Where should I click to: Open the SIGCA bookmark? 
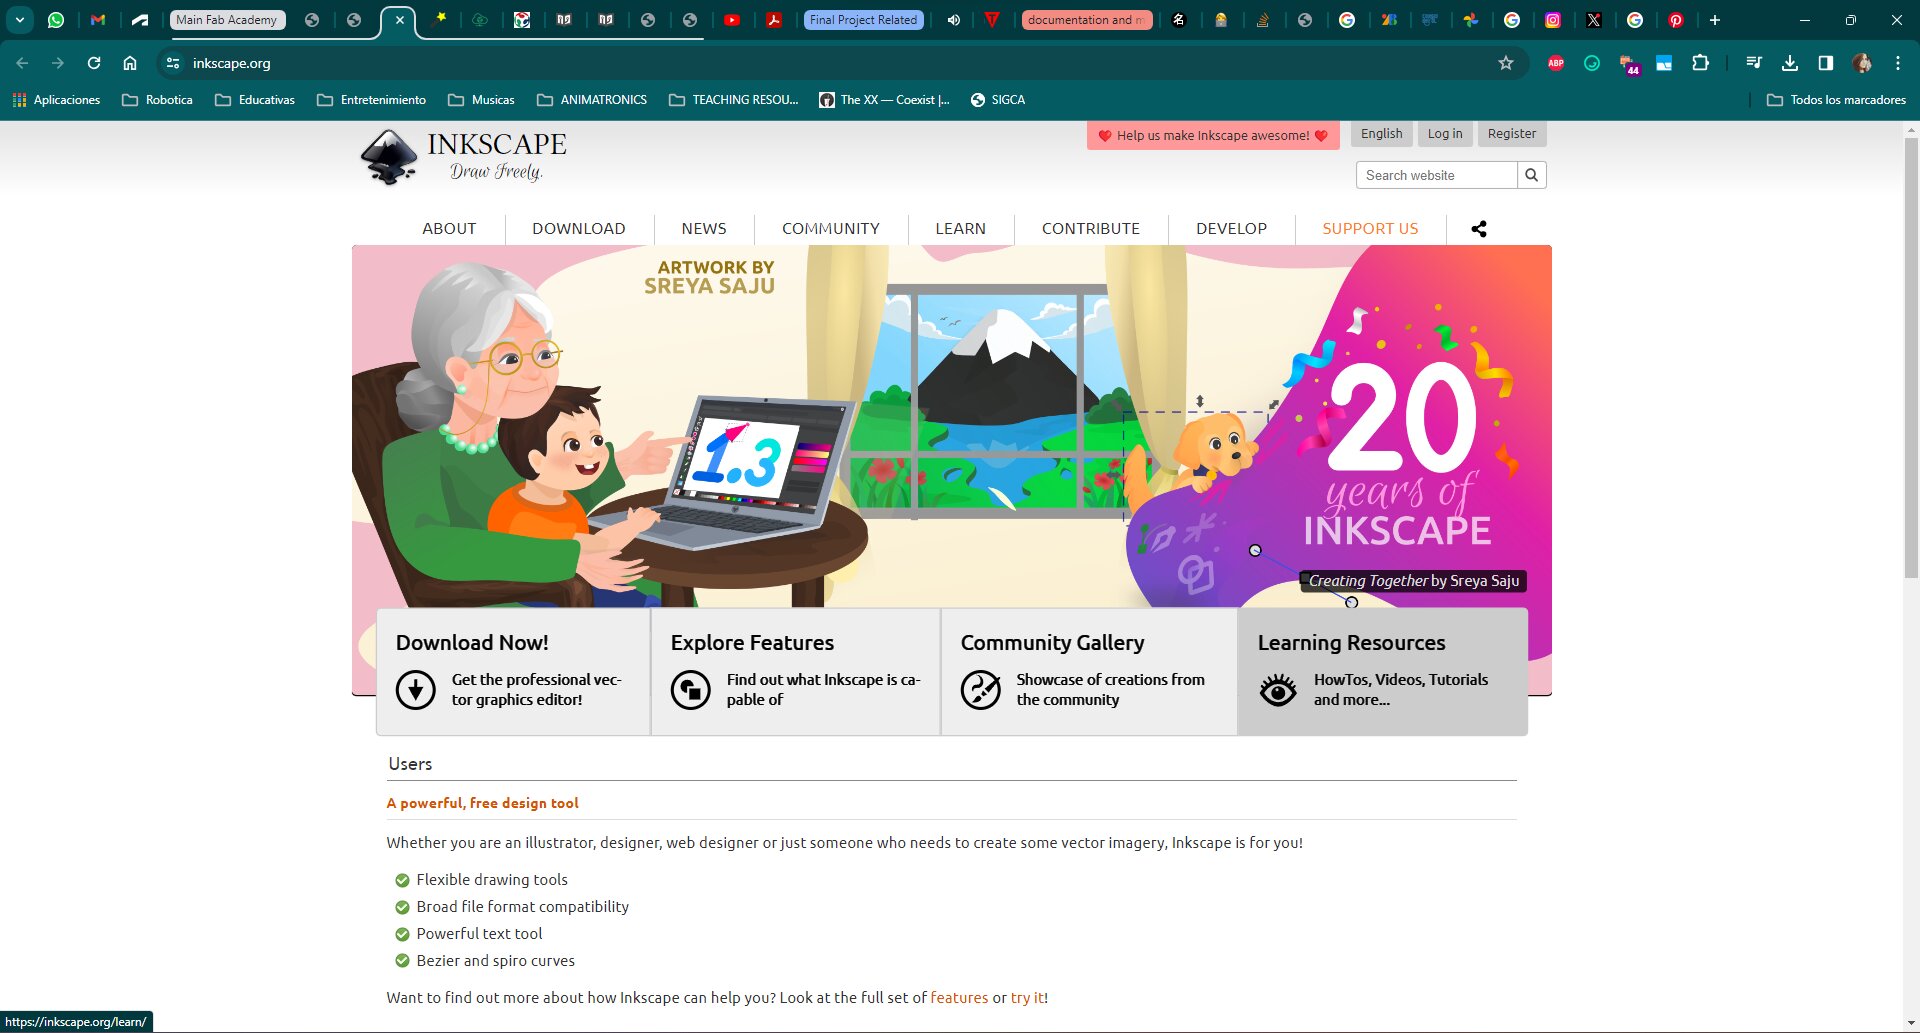pyautogui.click(x=997, y=100)
